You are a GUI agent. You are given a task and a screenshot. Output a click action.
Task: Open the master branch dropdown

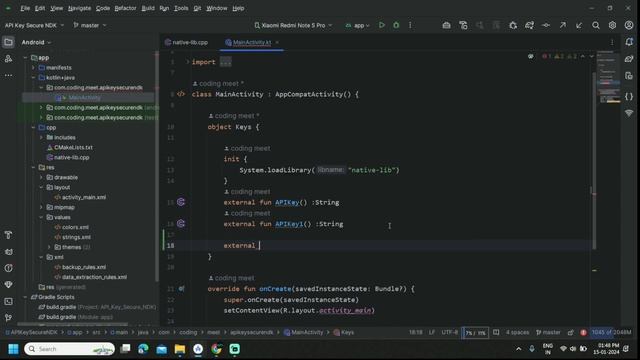coord(89,25)
